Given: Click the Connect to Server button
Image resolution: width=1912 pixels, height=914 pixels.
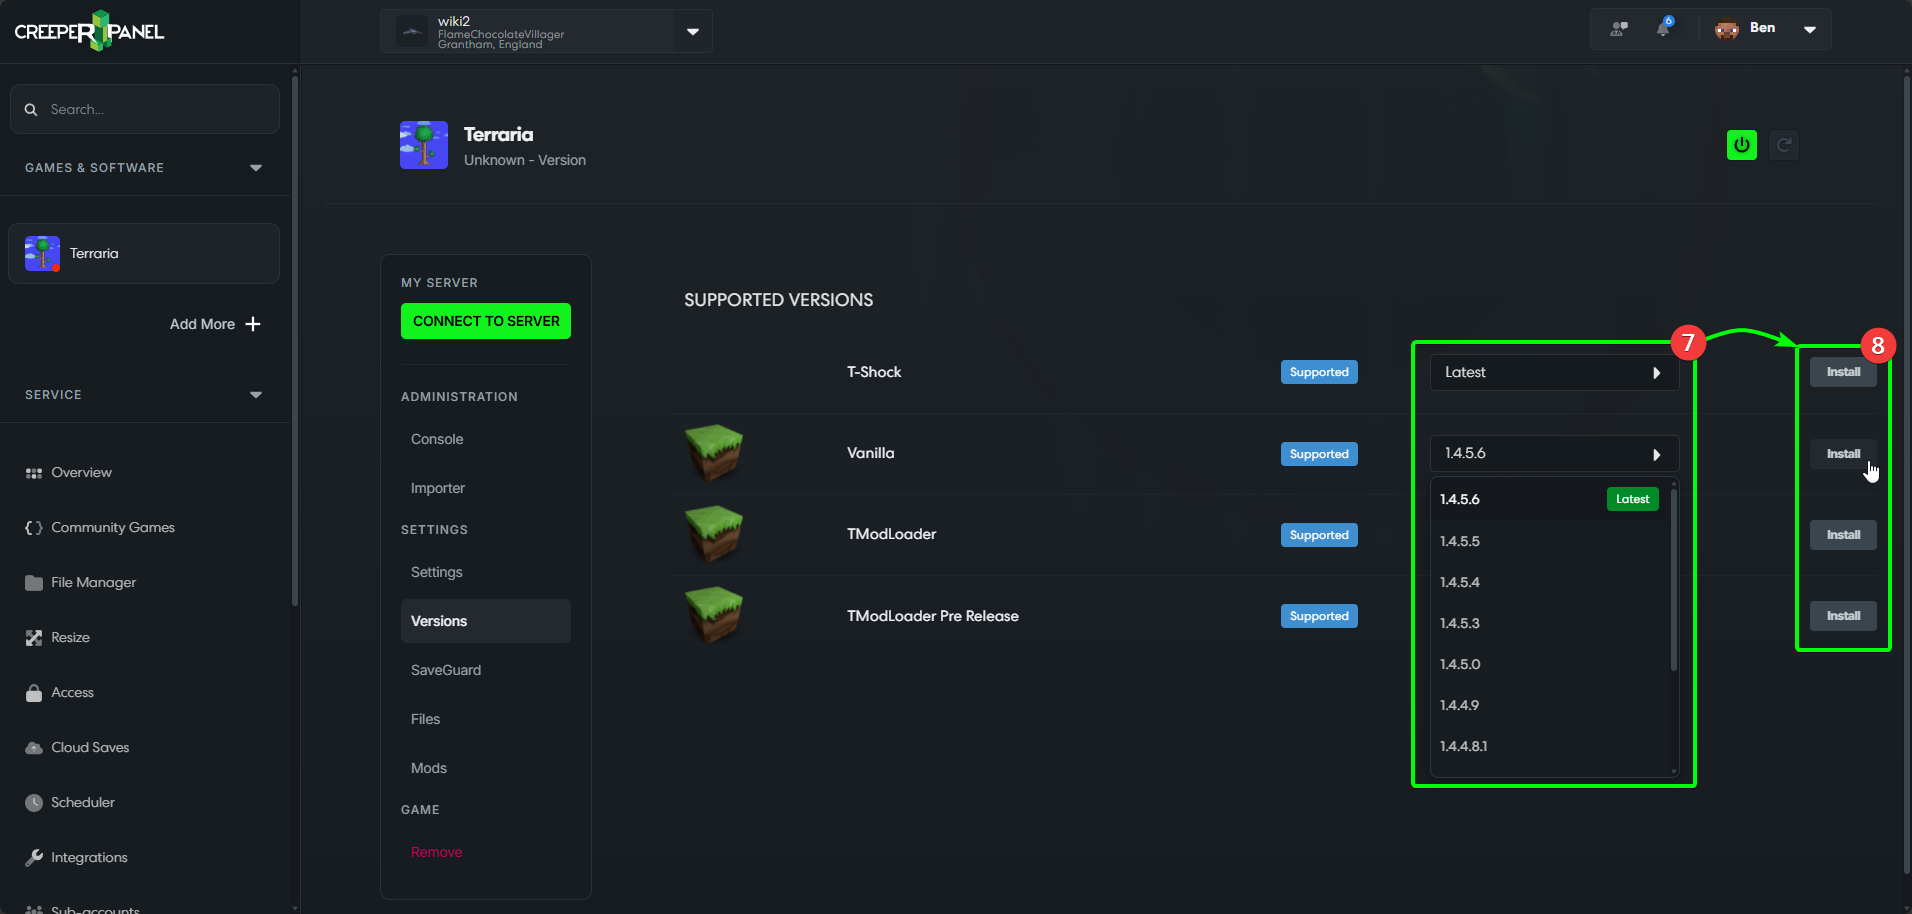Looking at the screenshot, I should (486, 321).
